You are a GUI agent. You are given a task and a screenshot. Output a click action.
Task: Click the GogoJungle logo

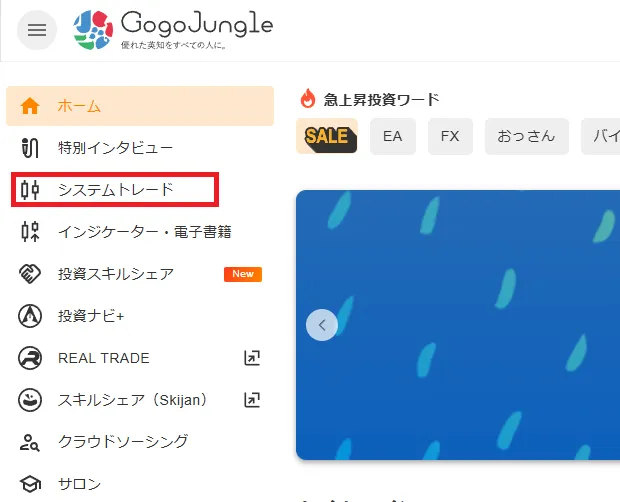pos(173,30)
